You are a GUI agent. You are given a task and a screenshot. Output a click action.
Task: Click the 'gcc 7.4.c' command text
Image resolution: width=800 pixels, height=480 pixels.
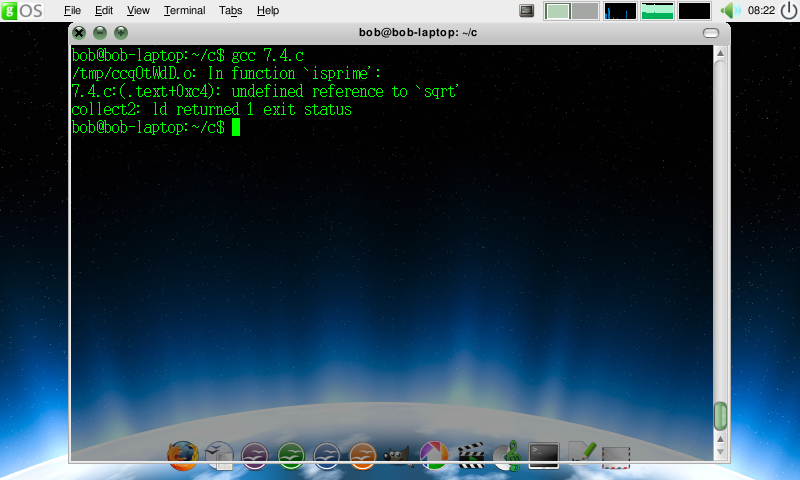[x=267, y=55]
